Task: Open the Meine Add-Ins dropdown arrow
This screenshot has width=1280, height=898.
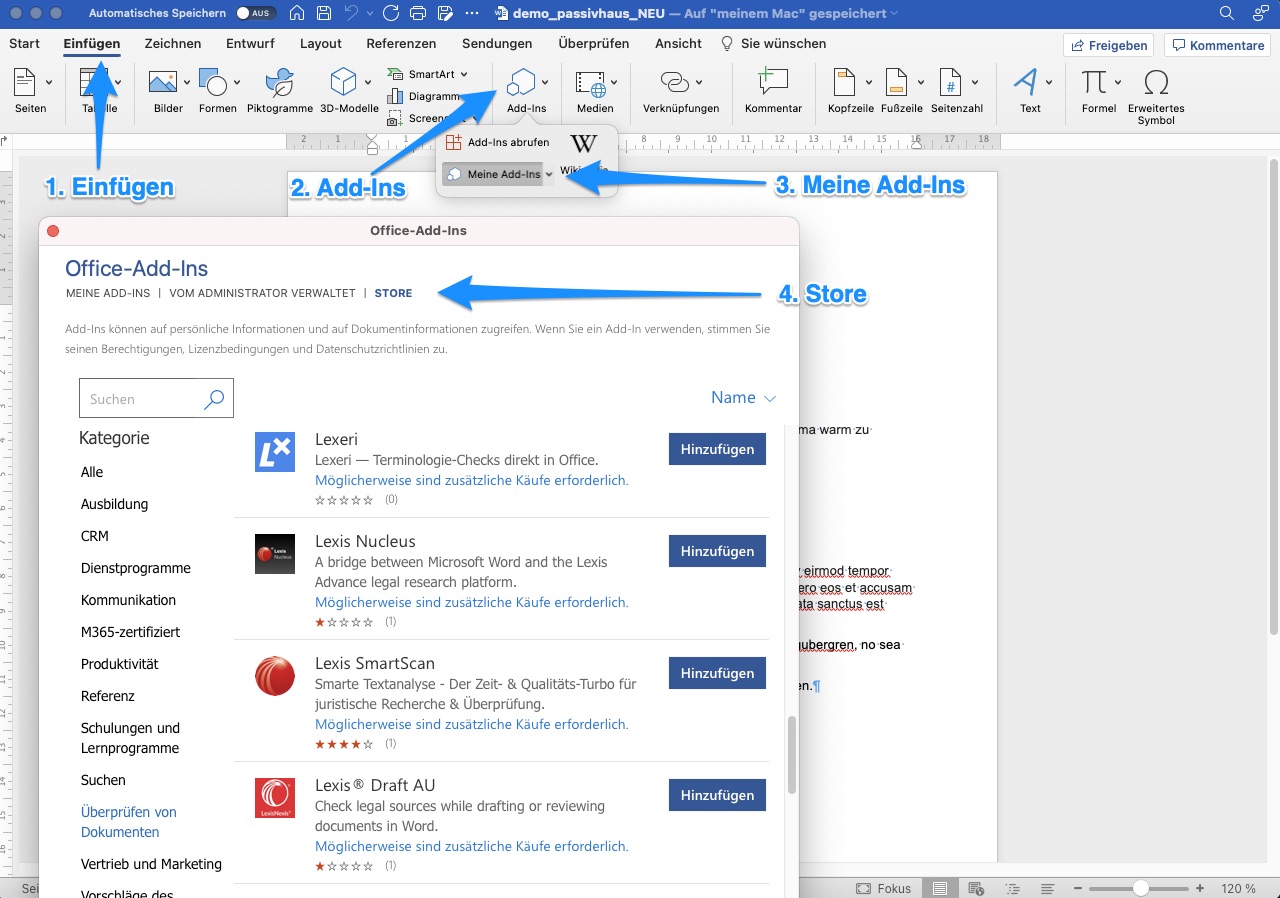Action: click(549, 175)
